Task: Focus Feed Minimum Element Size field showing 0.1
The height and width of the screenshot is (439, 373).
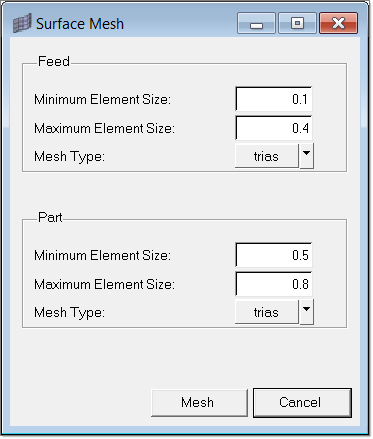Action: [274, 99]
